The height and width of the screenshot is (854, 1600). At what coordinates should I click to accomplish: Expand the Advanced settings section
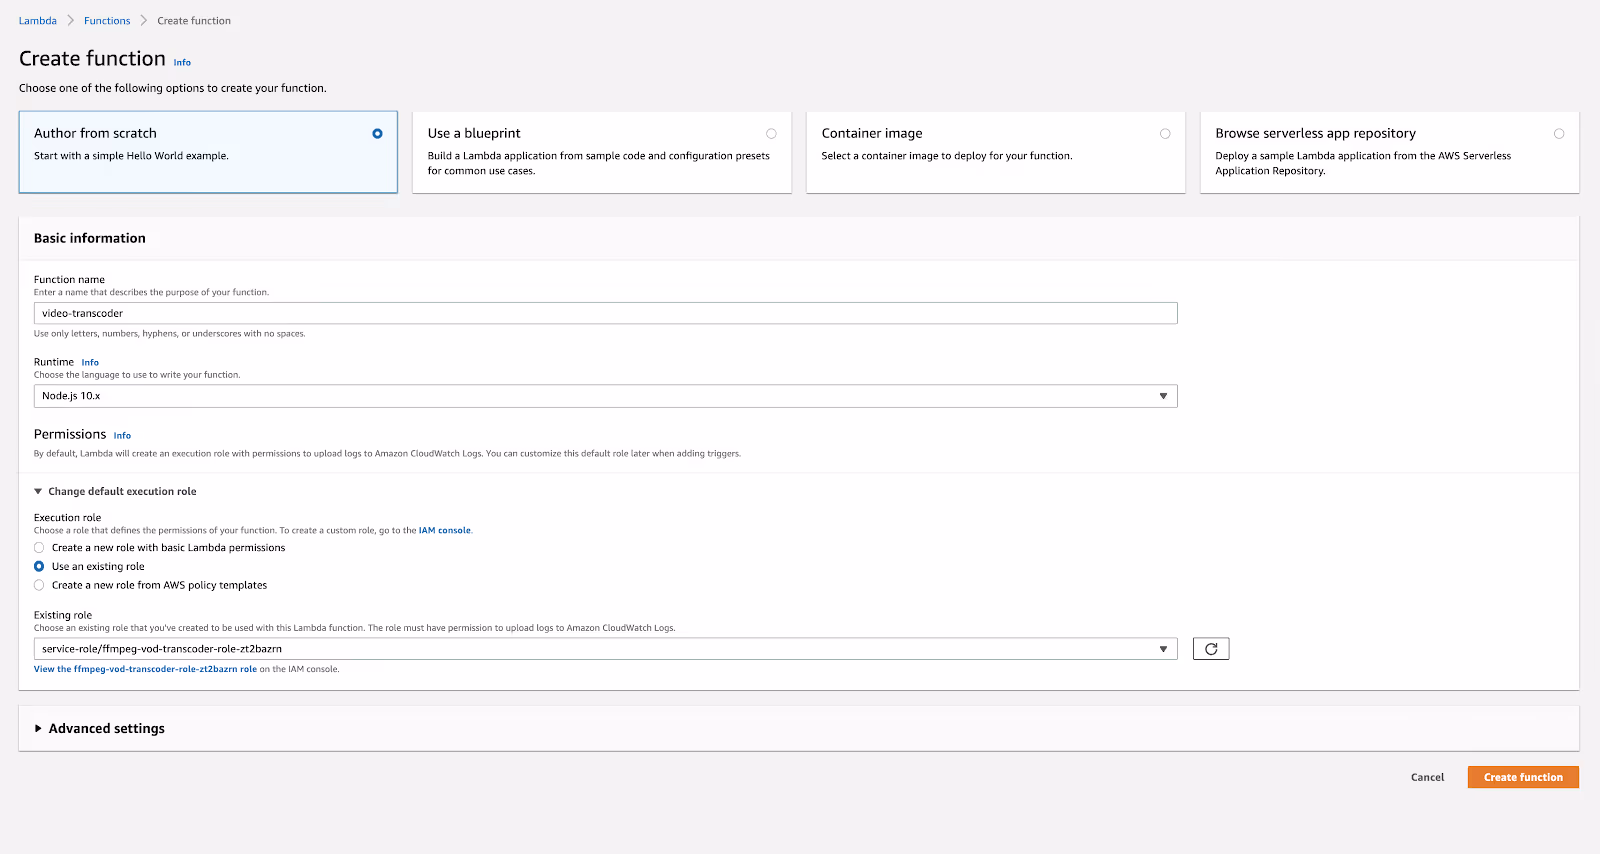[100, 728]
